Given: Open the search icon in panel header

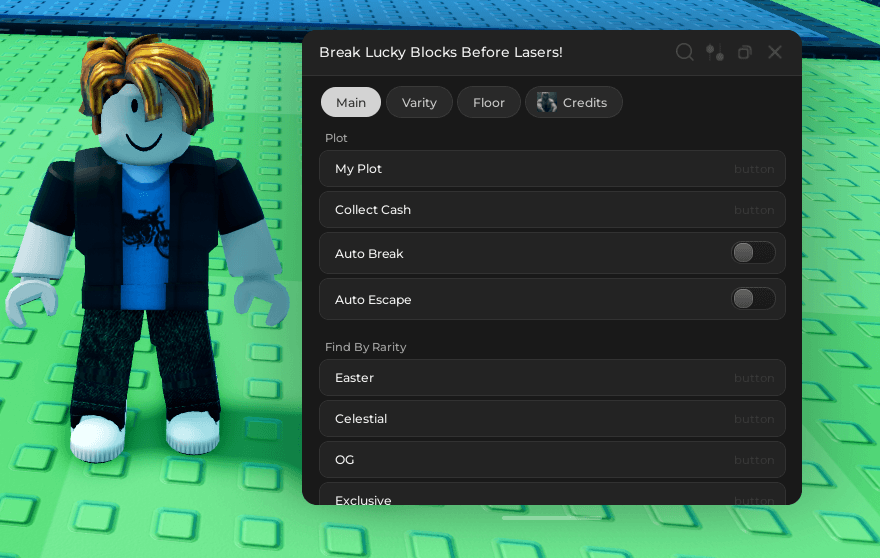Looking at the screenshot, I should (x=684, y=52).
